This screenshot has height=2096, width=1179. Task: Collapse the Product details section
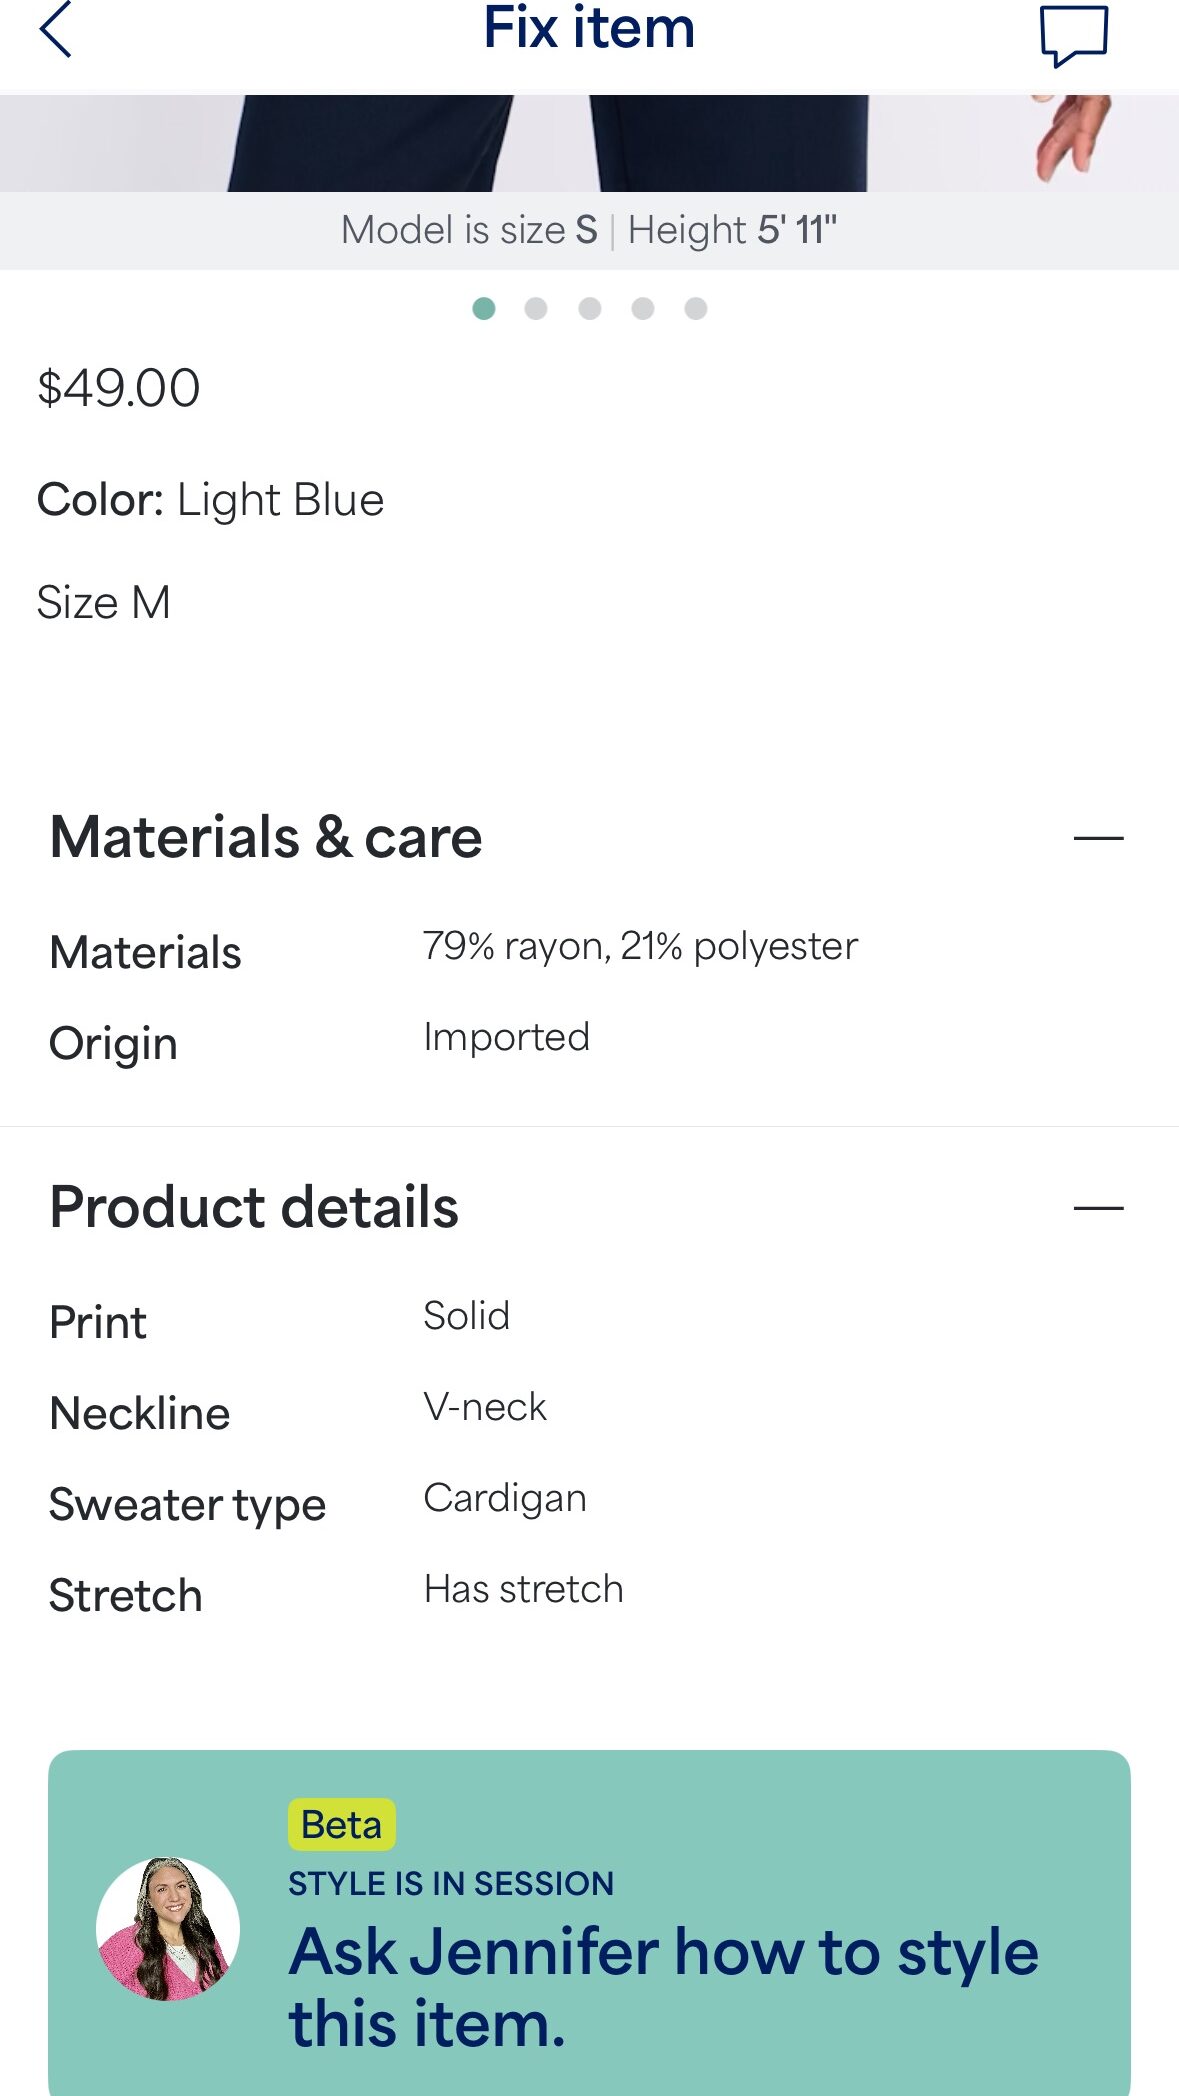click(1098, 1208)
